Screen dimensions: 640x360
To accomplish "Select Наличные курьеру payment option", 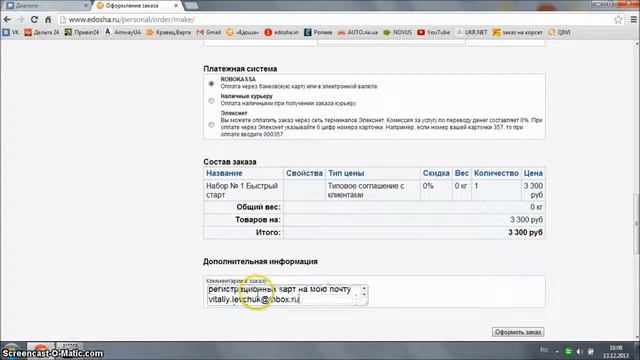I will [211, 100].
